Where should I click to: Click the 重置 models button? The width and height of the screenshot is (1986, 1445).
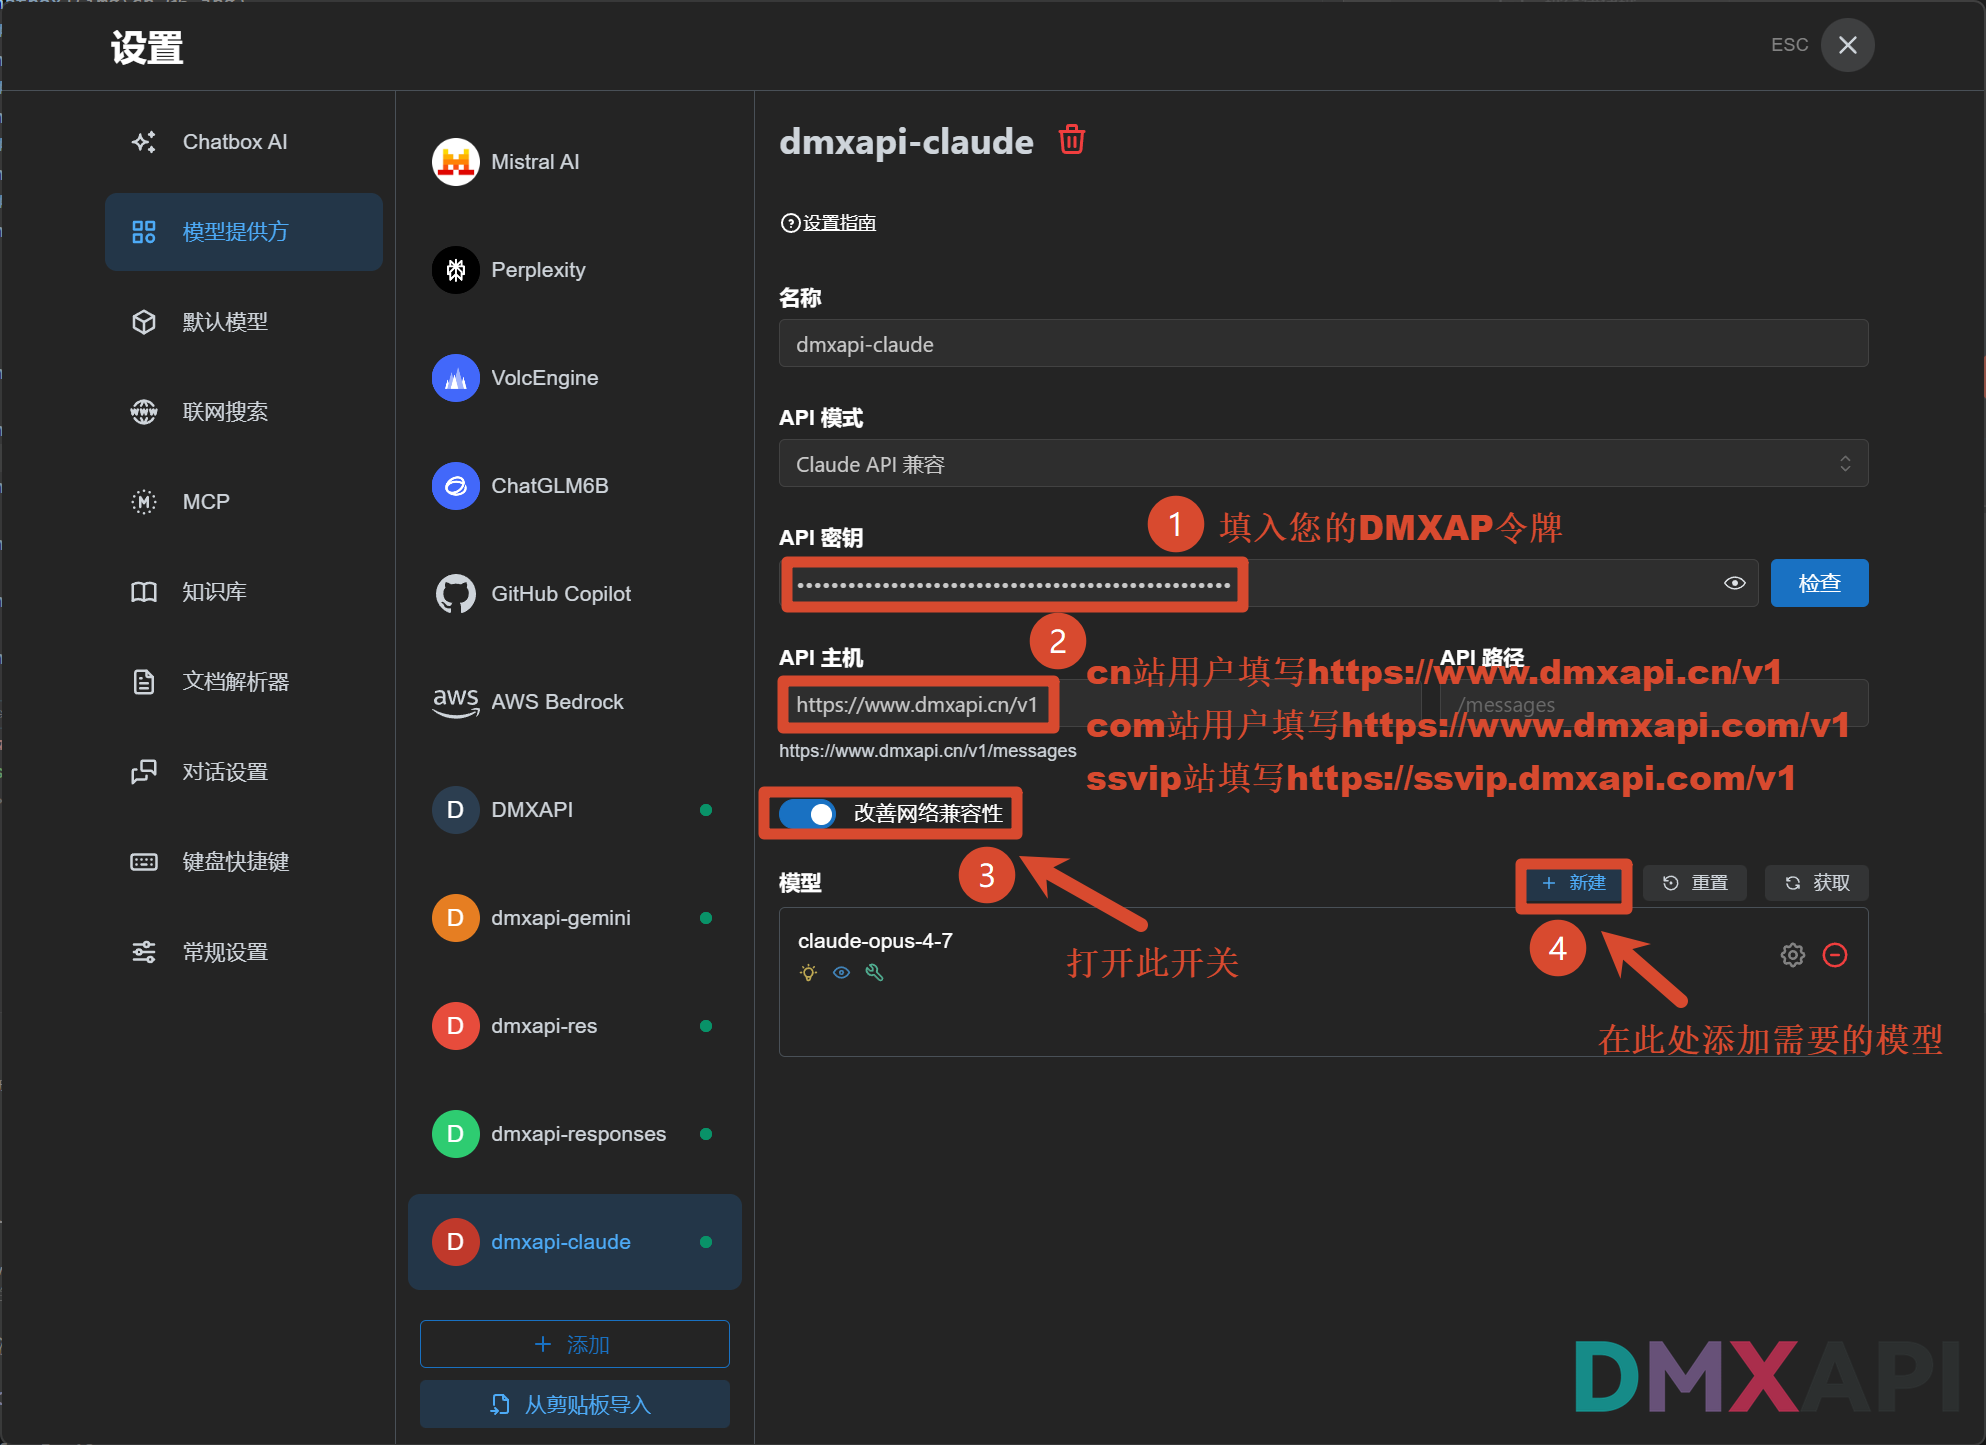(1696, 883)
